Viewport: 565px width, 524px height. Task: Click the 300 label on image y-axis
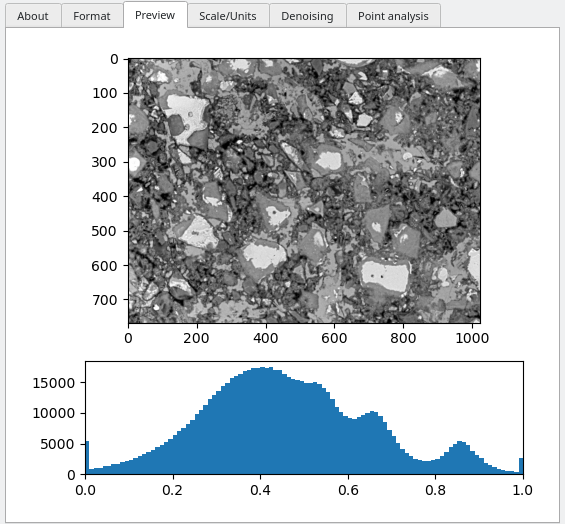[105, 162]
